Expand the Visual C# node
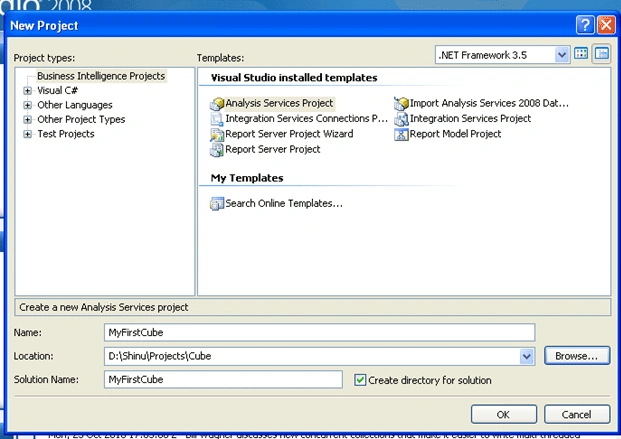 (27, 91)
